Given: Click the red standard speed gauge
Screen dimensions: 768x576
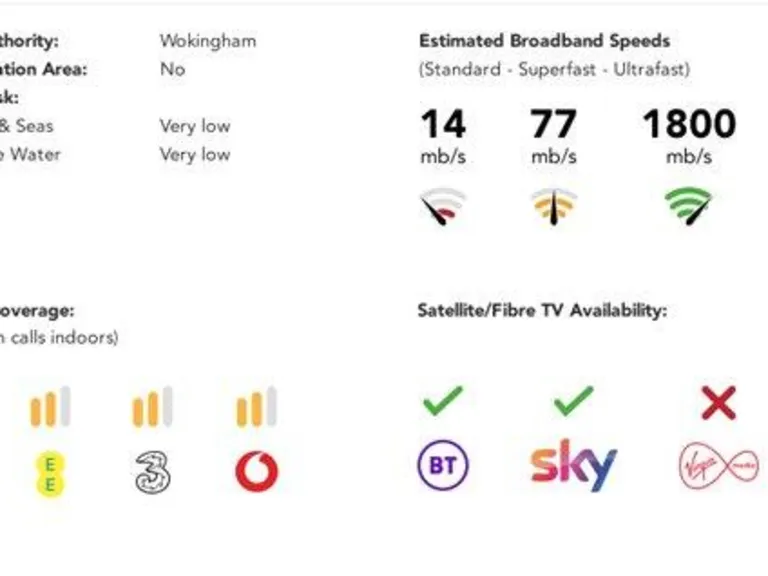Looking at the screenshot, I should coord(443,207).
